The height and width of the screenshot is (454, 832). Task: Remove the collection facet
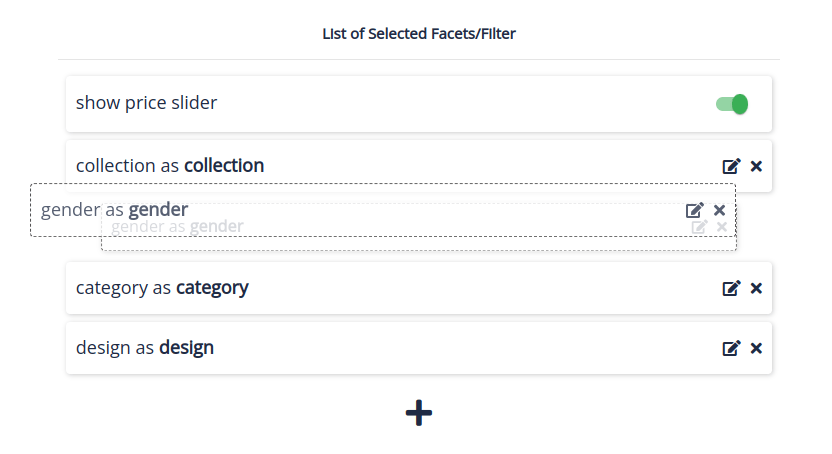(756, 166)
